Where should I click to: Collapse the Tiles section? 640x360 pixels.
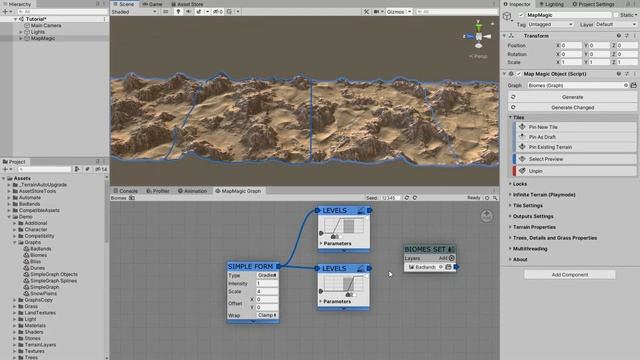click(x=511, y=118)
